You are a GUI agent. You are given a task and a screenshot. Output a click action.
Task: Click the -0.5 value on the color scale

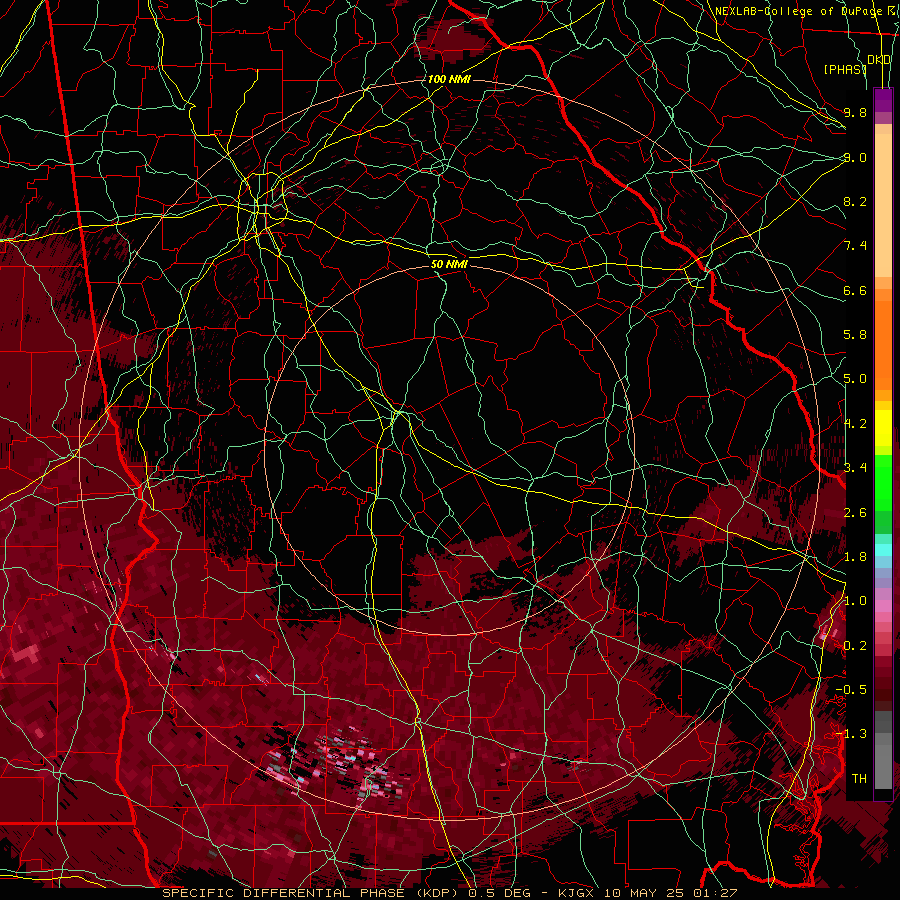click(x=851, y=690)
